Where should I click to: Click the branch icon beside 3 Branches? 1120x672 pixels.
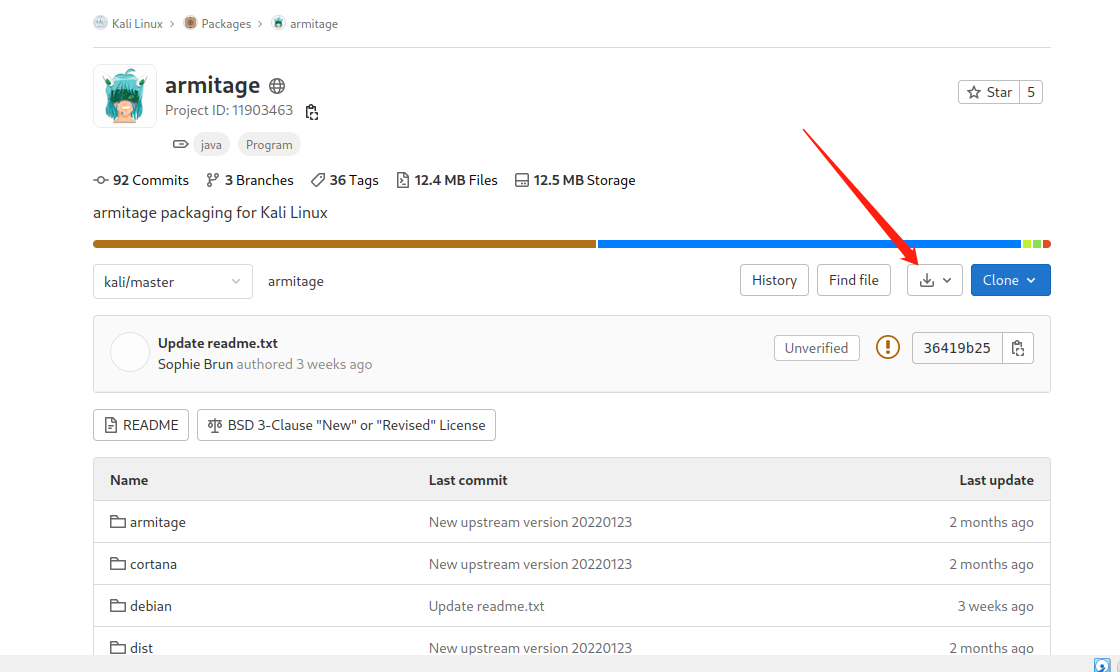click(x=212, y=180)
